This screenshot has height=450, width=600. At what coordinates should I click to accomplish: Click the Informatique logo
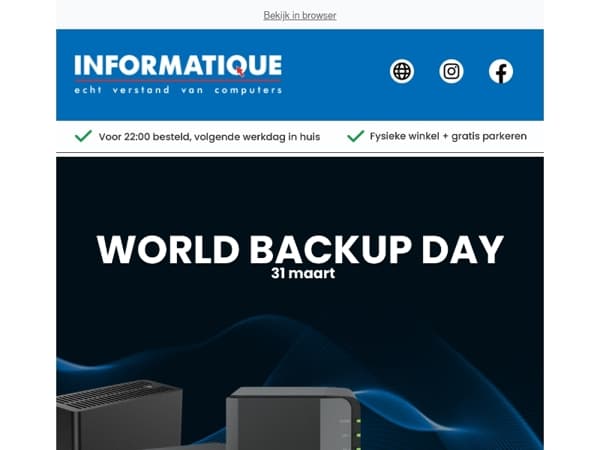[x=178, y=68]
